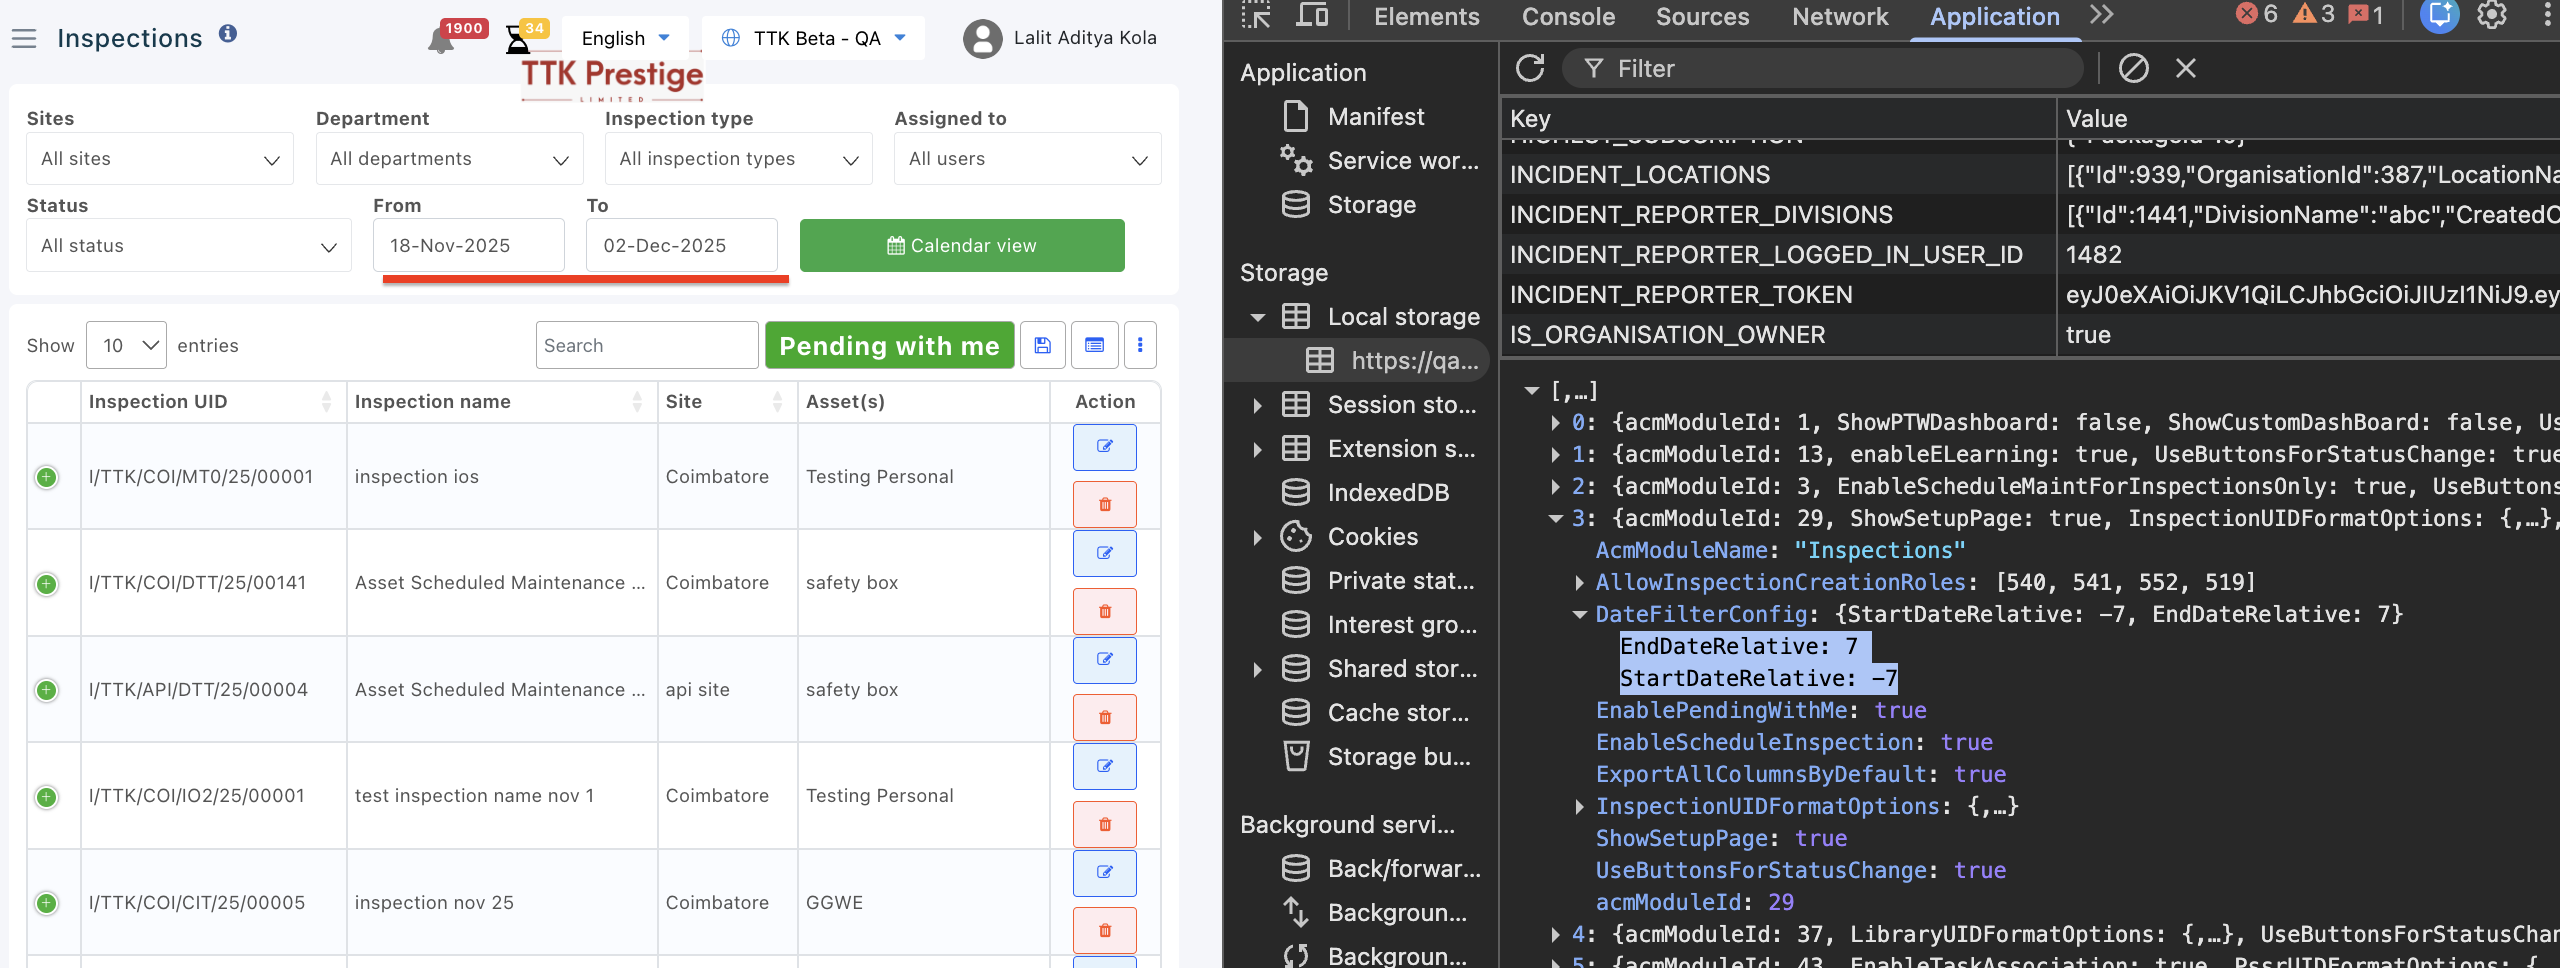
Task: Click the Pending with me button
Action: (889, 345)
